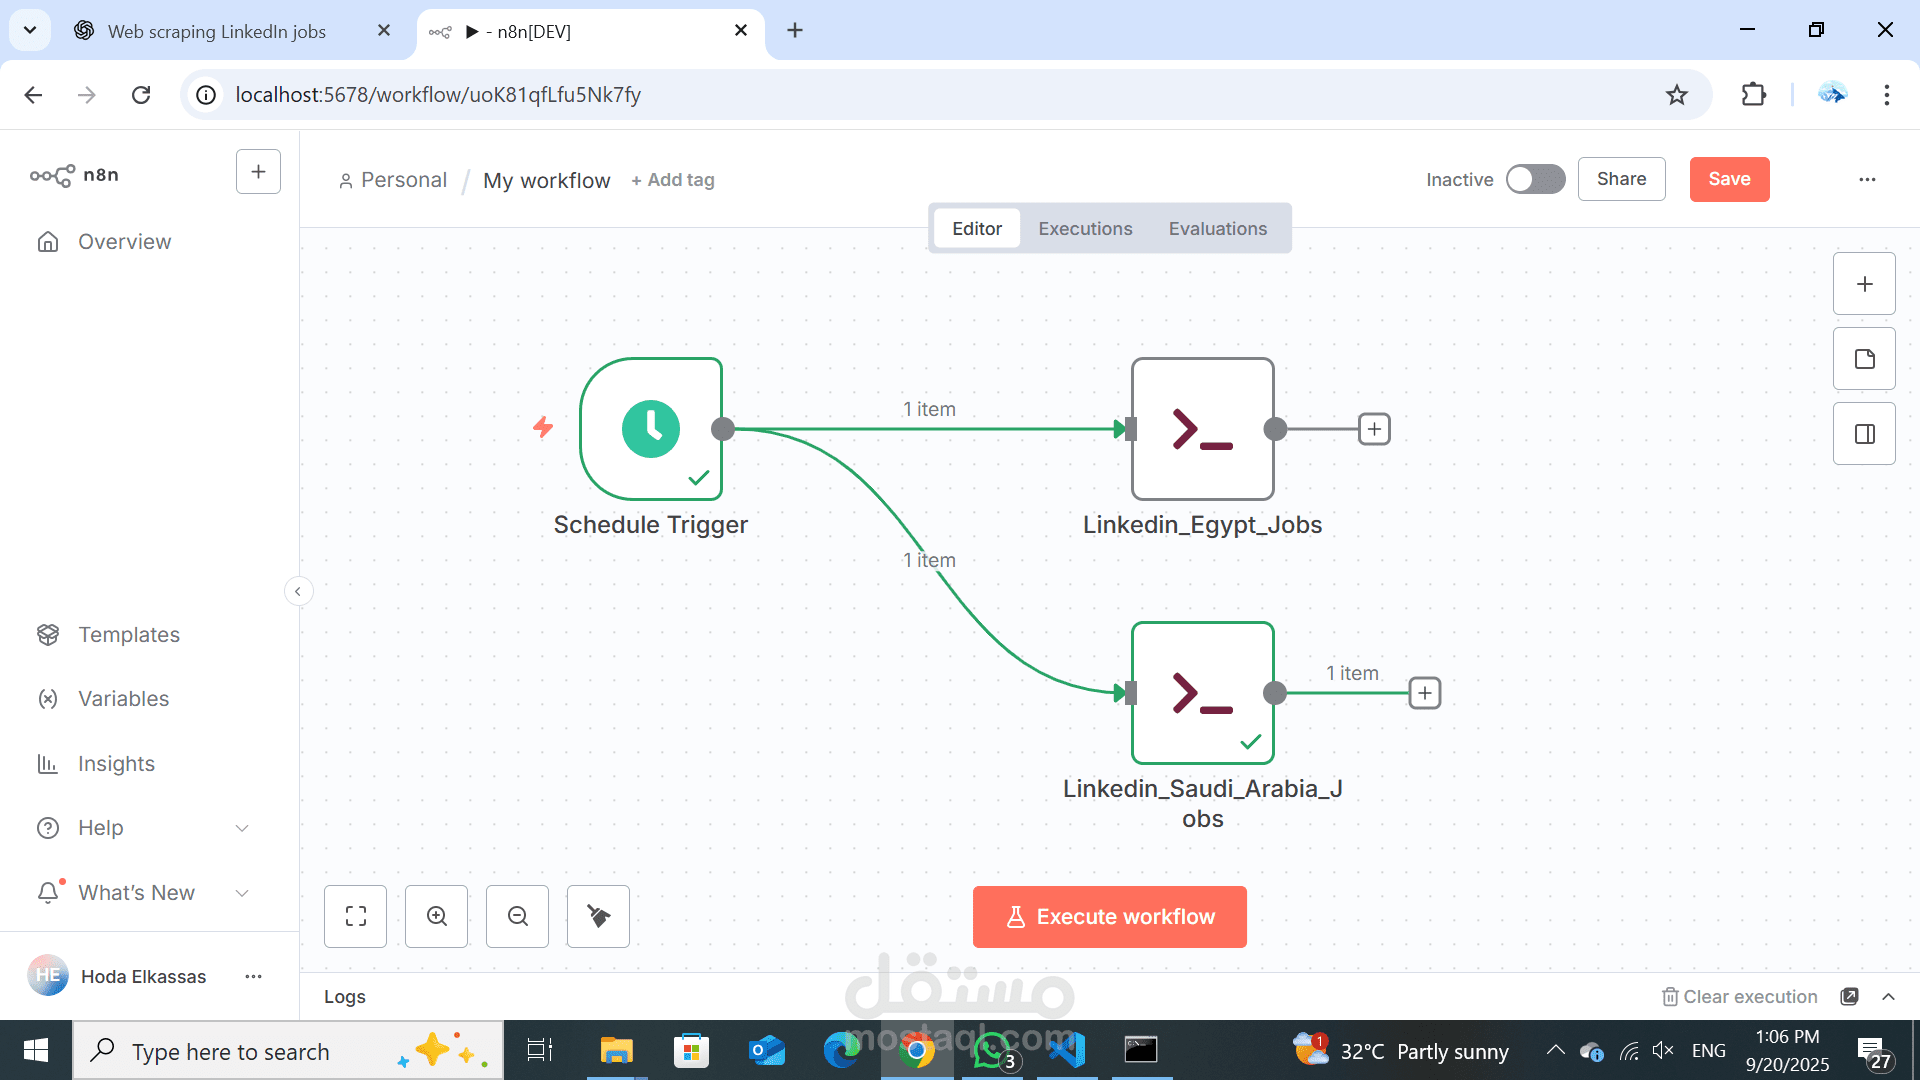The width and height of the screenshot is (1920, 1080).
Task: Switch to the Evaluations tab
Action: [x=1217, y=229]
